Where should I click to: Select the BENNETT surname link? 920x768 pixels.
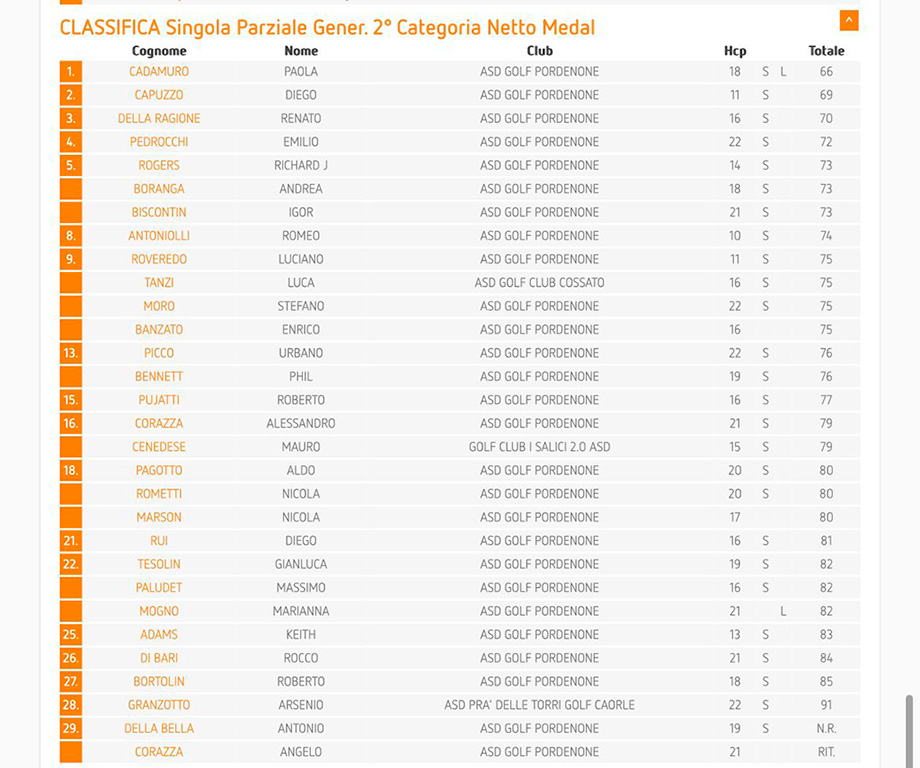(x=159, y=377)
